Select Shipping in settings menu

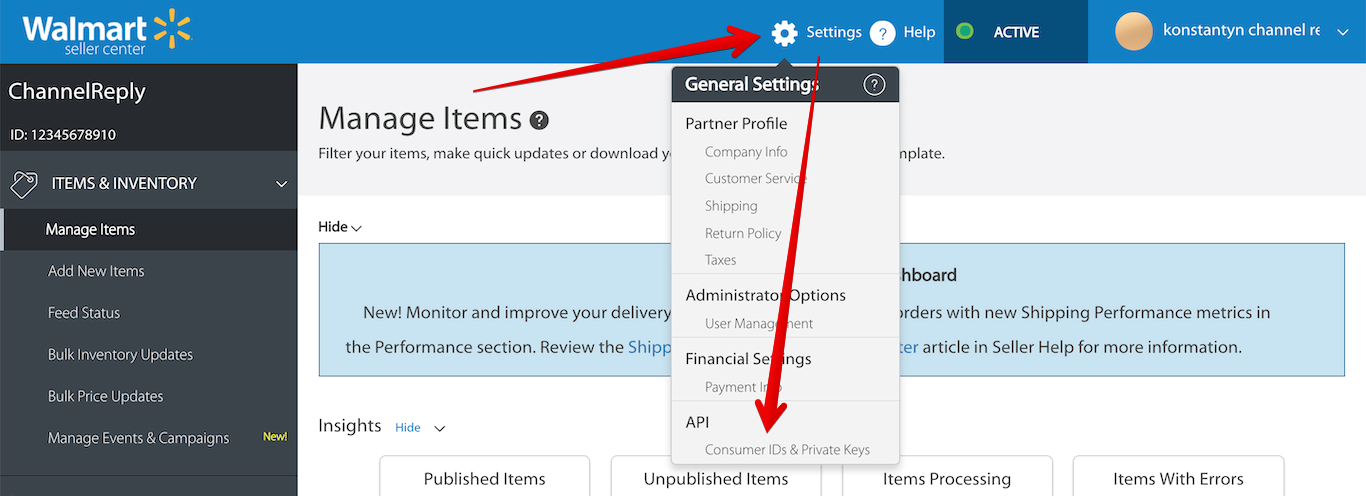pyautogui.click(x=731, y=206)
